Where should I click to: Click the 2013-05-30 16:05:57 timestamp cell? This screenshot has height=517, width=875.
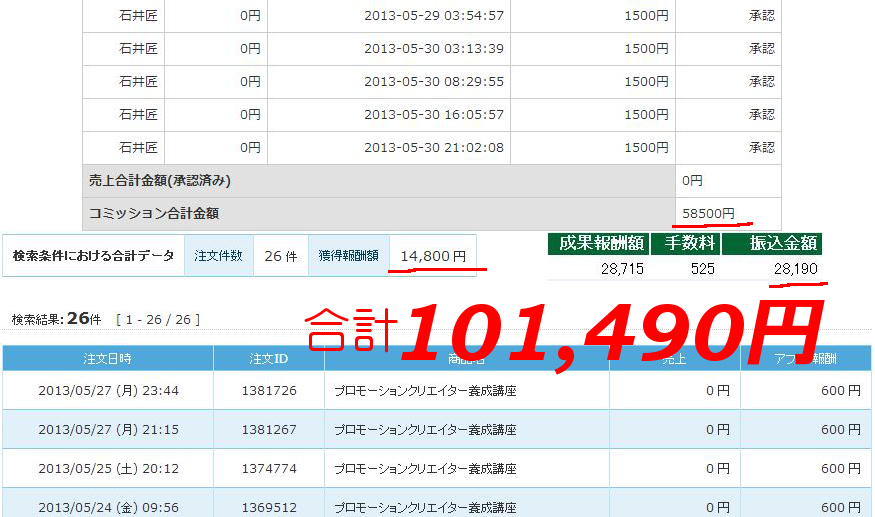433,115
